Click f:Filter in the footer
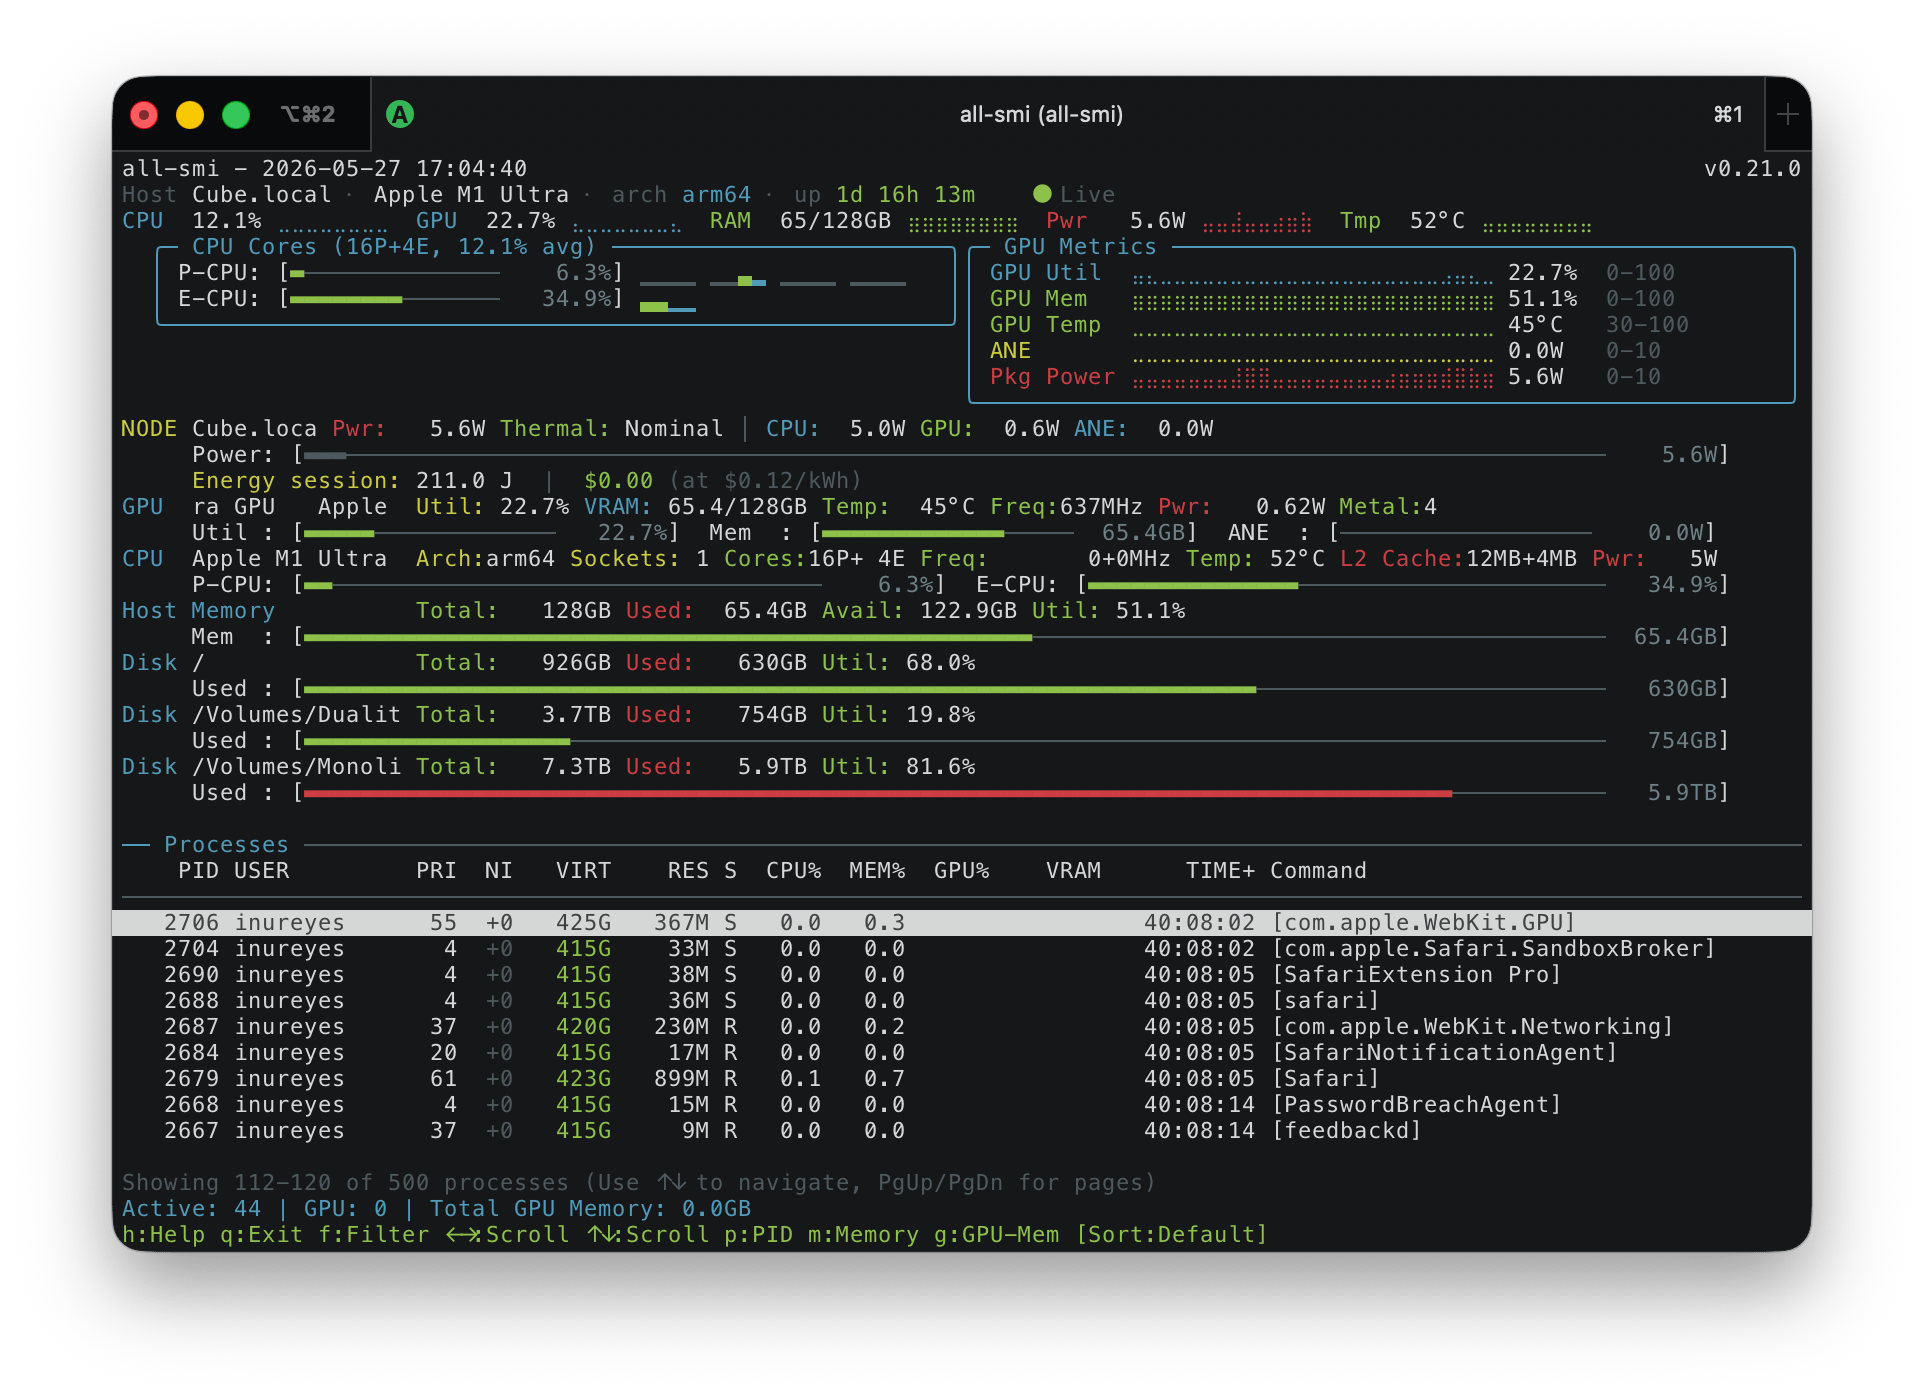Screen dimensions: 1924x1400 (373, 1235)
